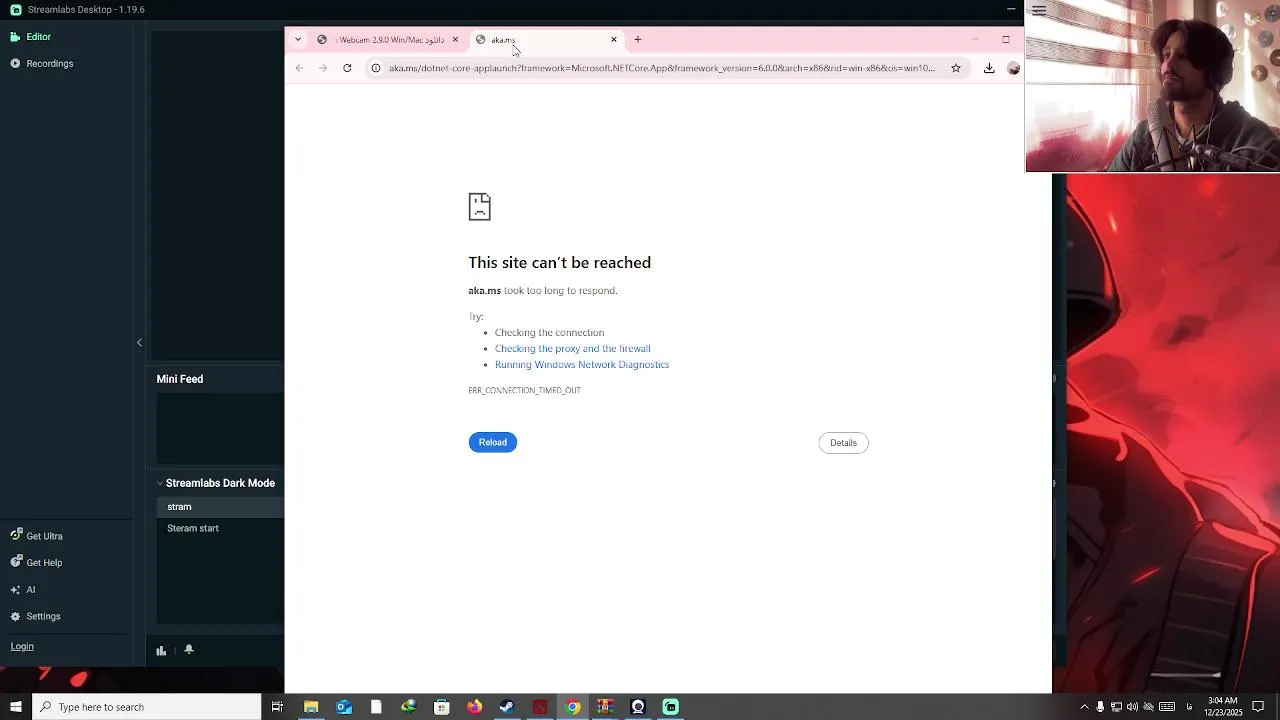Open the Editor section in Streamlabs
The image size is (1280, 720).
[30, 37]
